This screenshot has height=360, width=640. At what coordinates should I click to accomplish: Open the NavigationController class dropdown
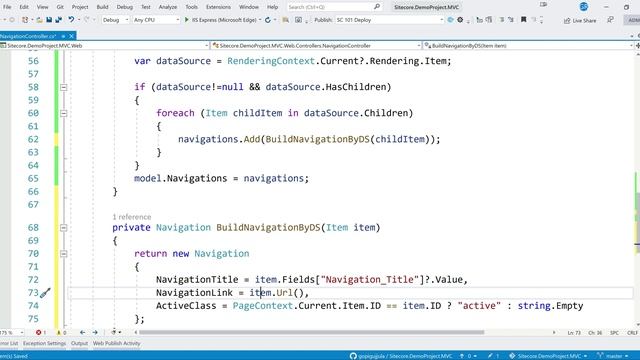[x=317, y=46]
